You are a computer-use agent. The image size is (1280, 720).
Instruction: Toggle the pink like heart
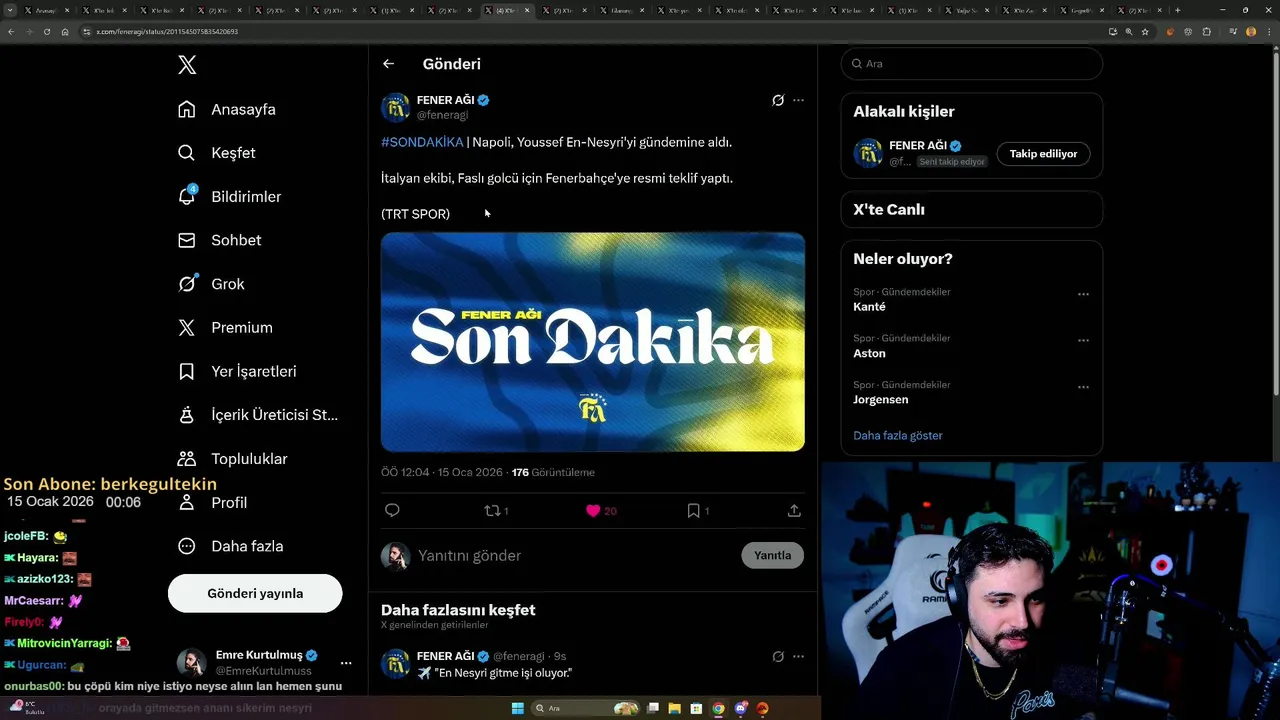[x=593, y=510]
